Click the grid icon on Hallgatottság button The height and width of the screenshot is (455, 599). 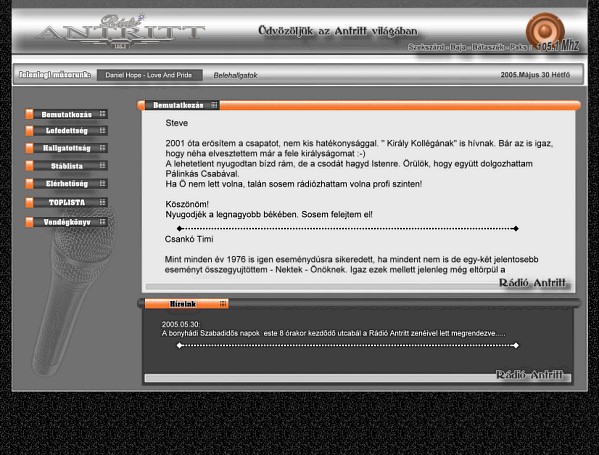pyautogui.click(x=102, y=148)
